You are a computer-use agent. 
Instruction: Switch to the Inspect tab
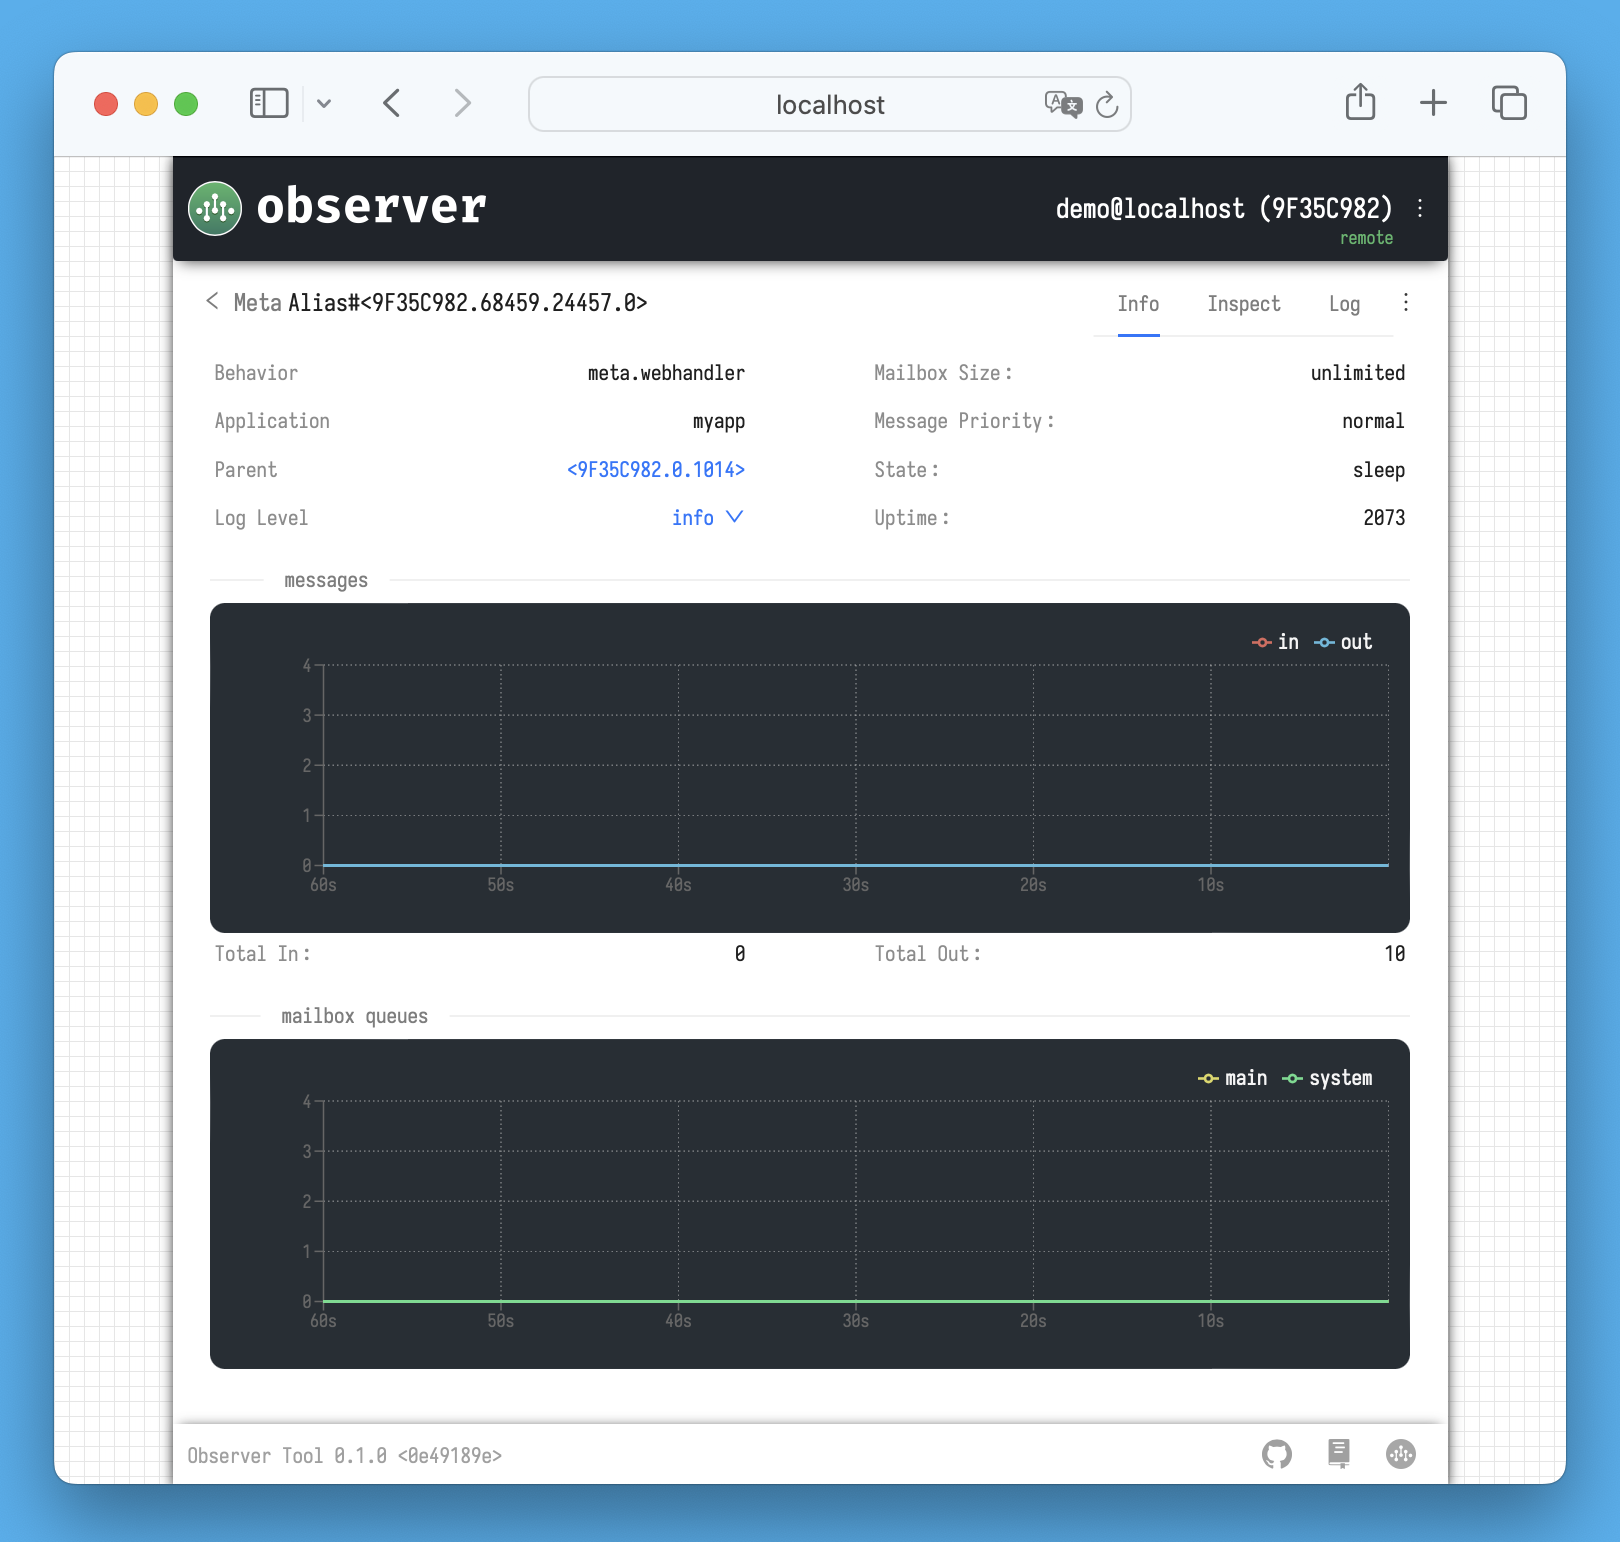click(x=1243, y=304)
